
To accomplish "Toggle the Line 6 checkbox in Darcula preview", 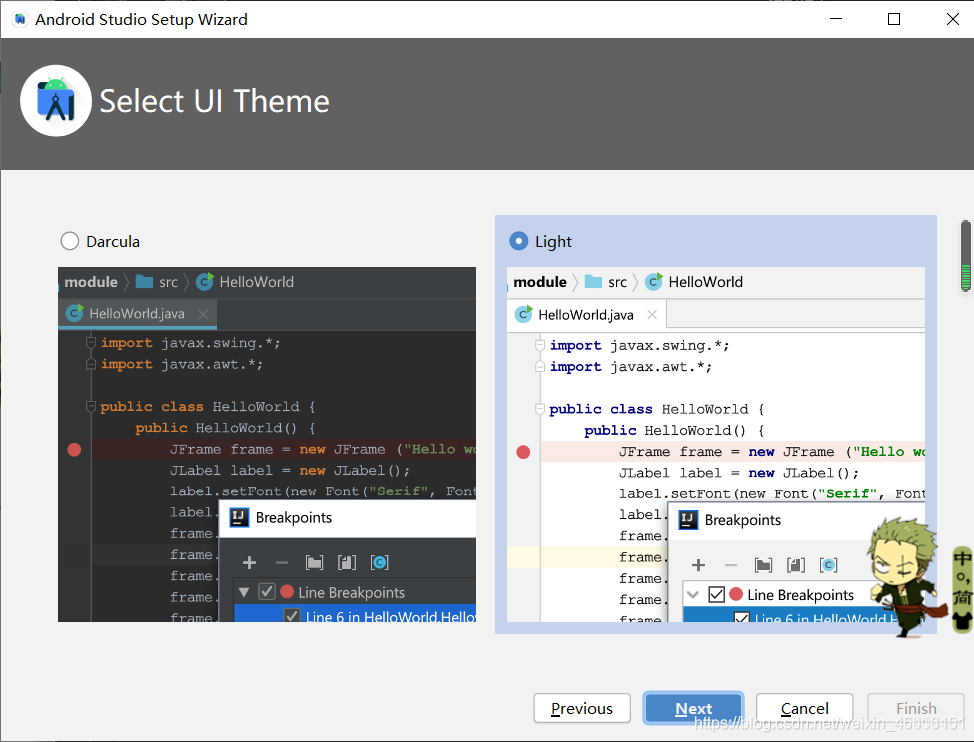I will (x=292, y=615).
